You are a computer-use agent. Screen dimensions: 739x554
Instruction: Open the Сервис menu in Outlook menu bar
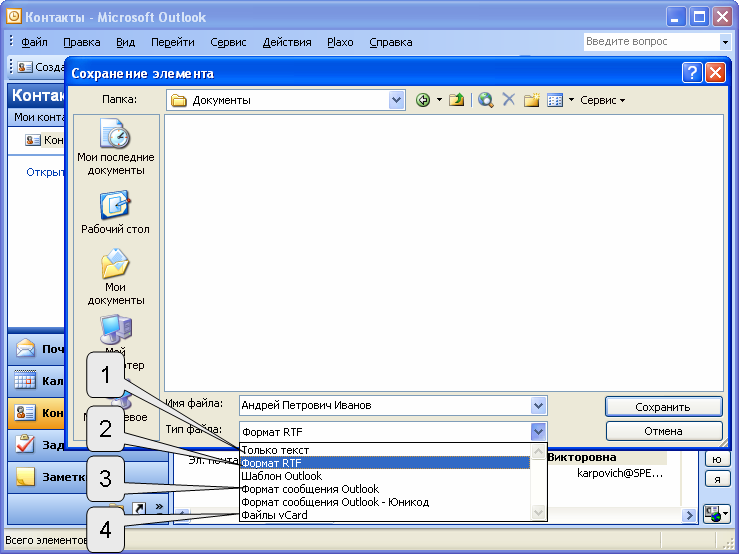click(228, 42)
